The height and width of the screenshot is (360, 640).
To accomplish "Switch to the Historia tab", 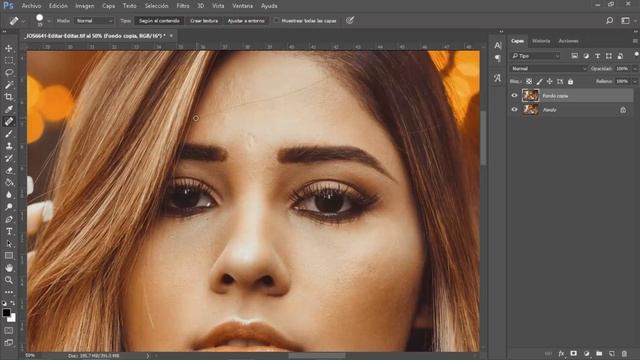I will [541, 41].
